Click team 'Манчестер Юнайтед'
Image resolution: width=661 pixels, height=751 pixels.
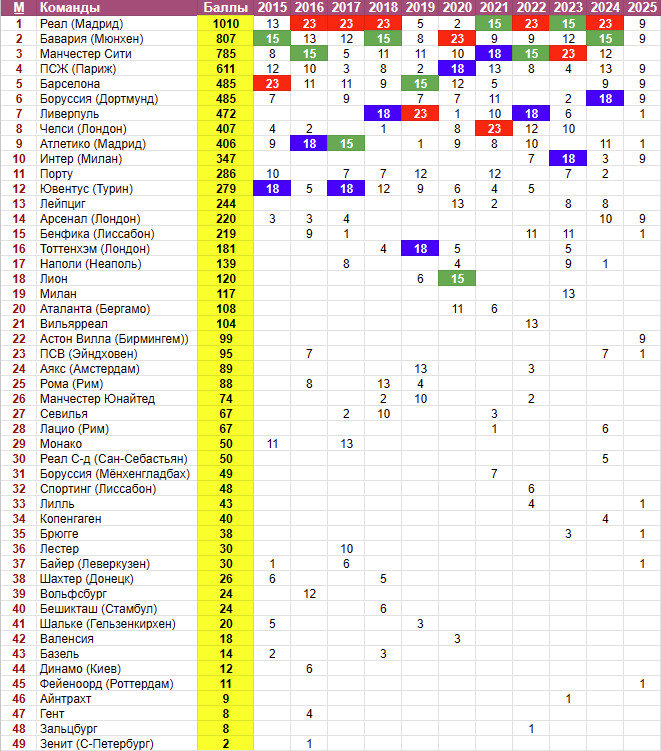(x=97, y=399)
